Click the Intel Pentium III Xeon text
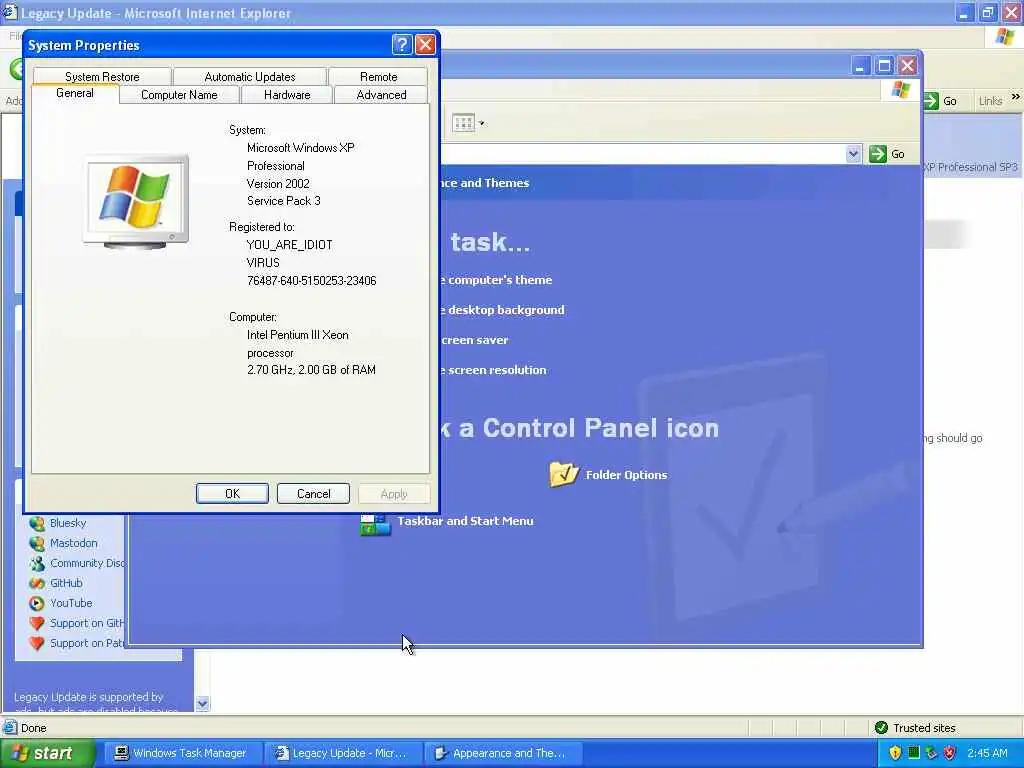The height and width of the screenshot is (768, 1024). tap(298, 335)
